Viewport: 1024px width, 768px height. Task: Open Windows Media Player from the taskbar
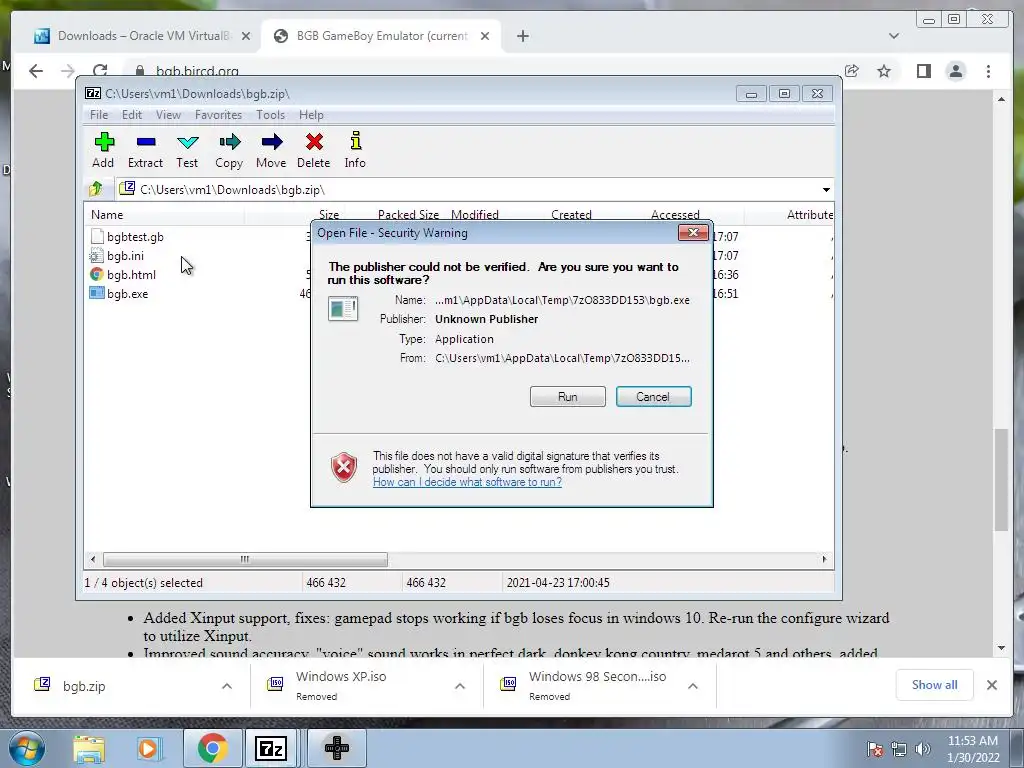[x=148, y=748]
